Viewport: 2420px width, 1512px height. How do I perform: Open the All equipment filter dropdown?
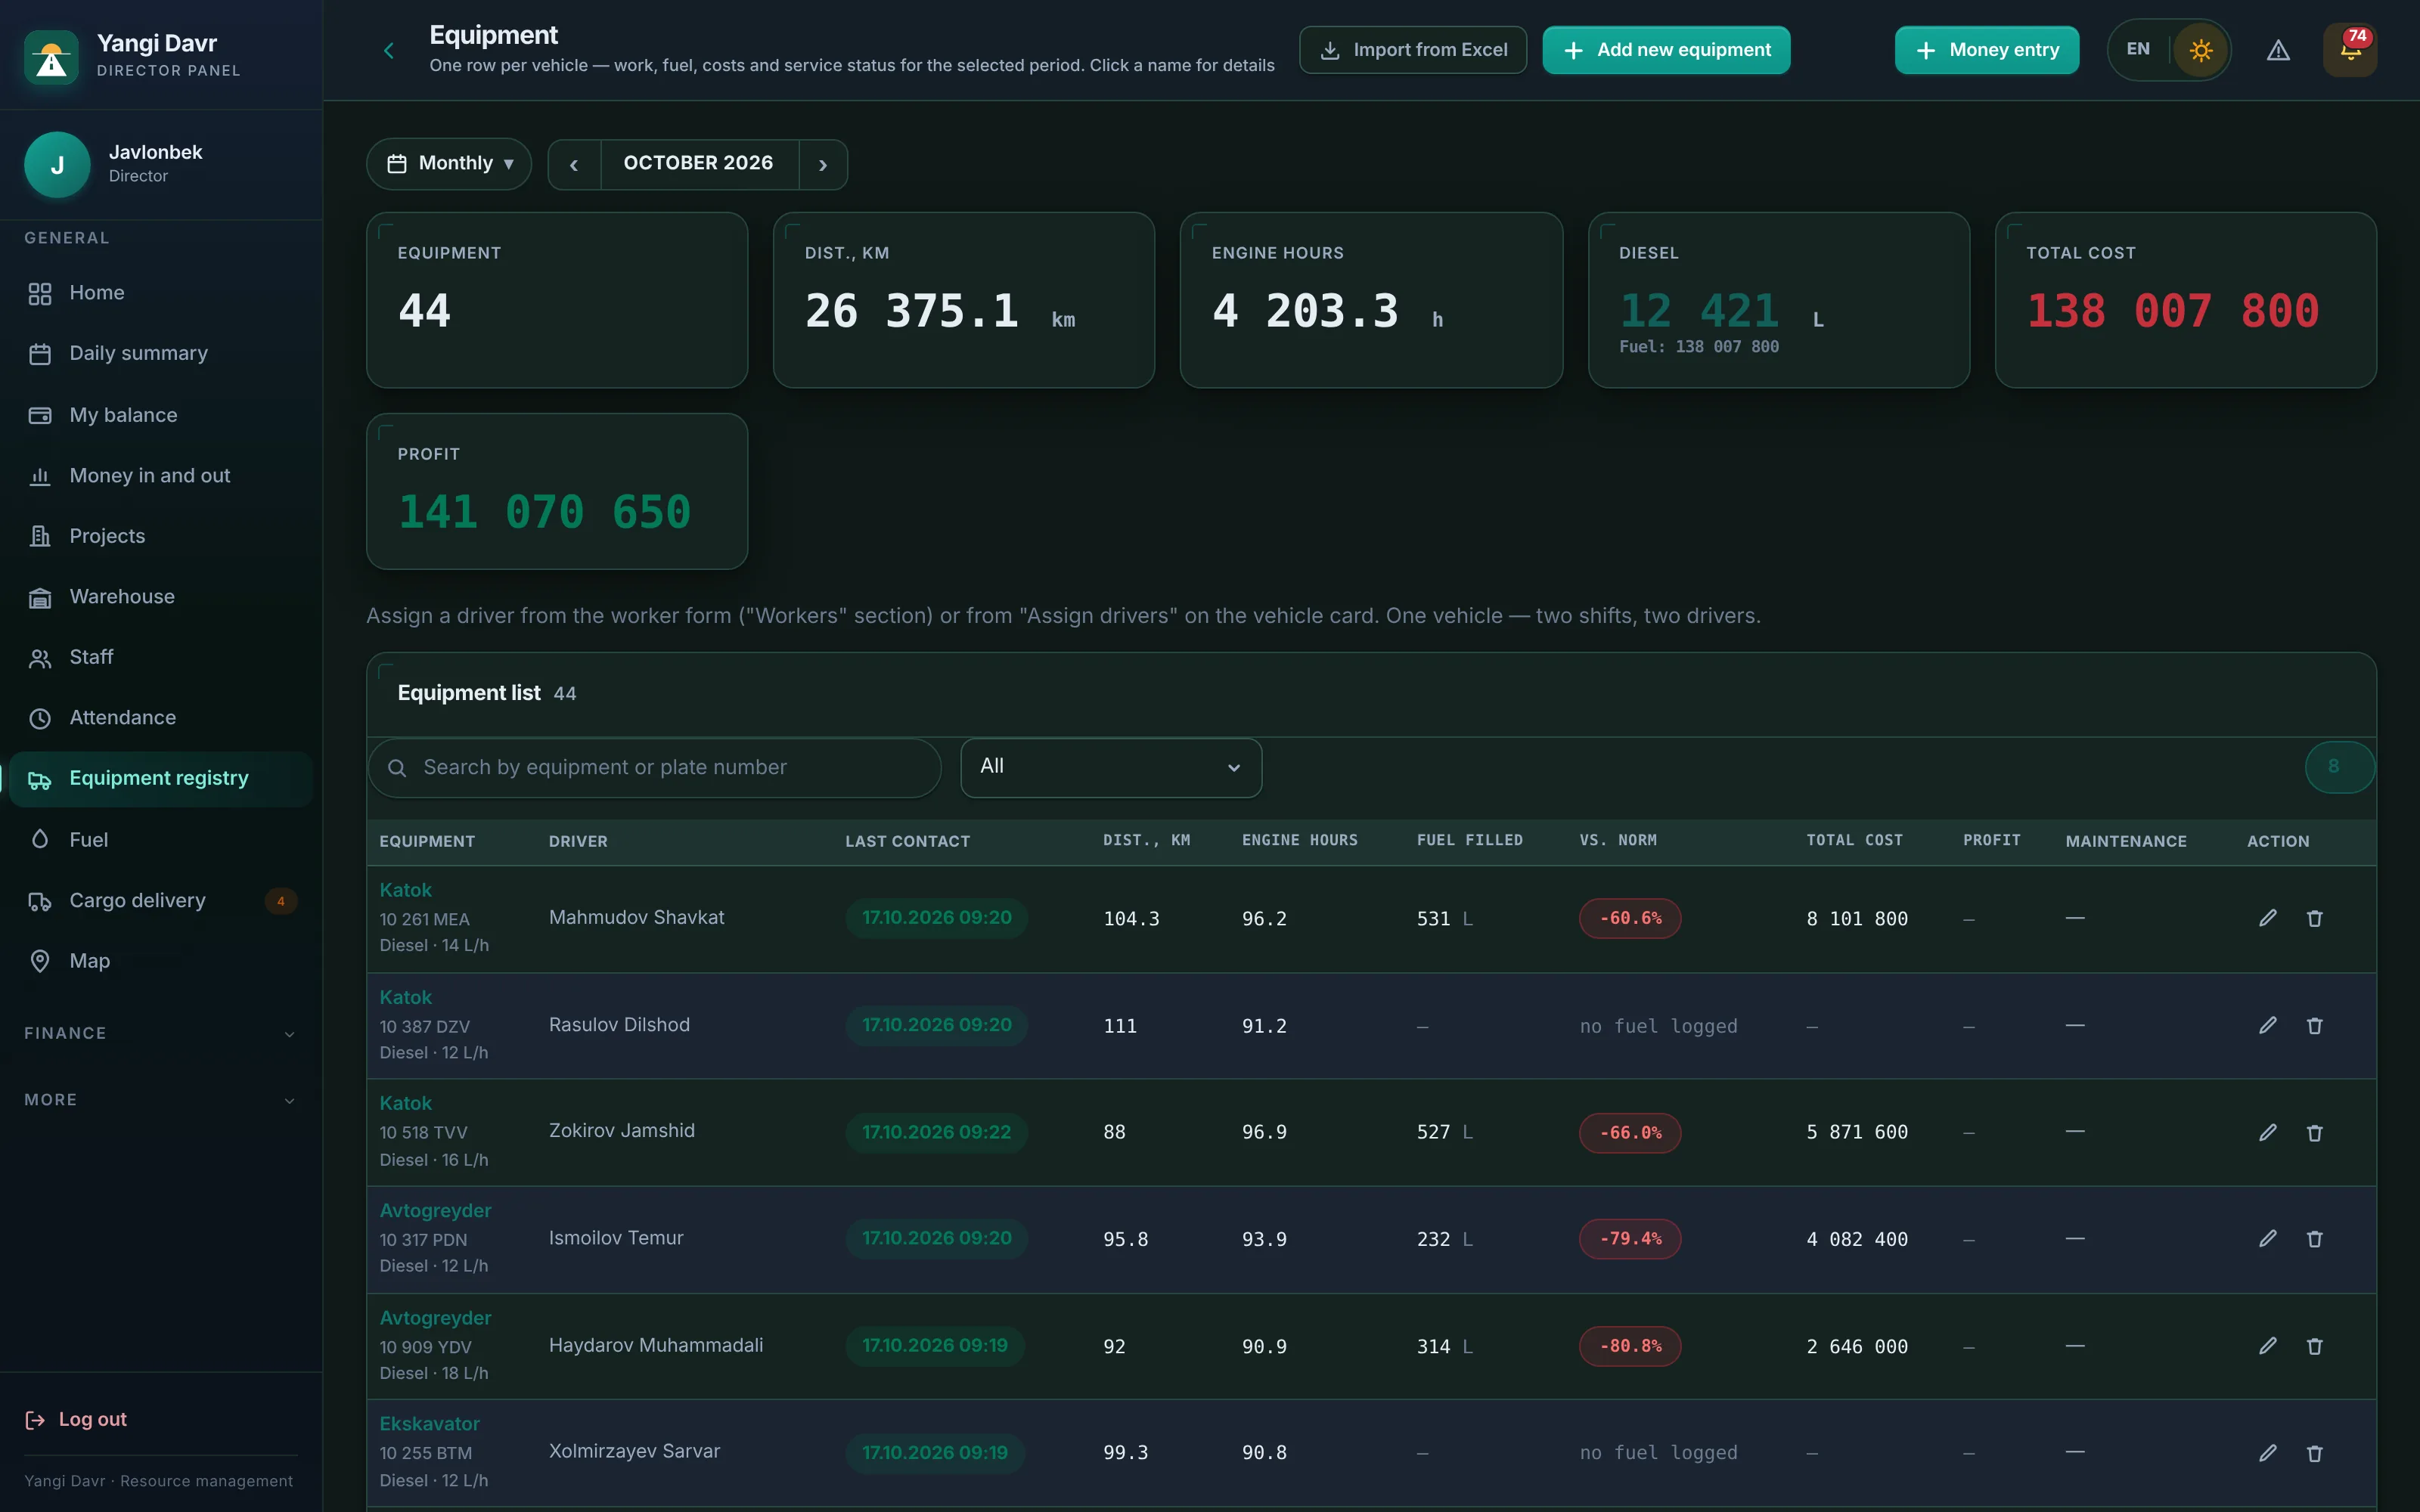(x=1111, y=768)
